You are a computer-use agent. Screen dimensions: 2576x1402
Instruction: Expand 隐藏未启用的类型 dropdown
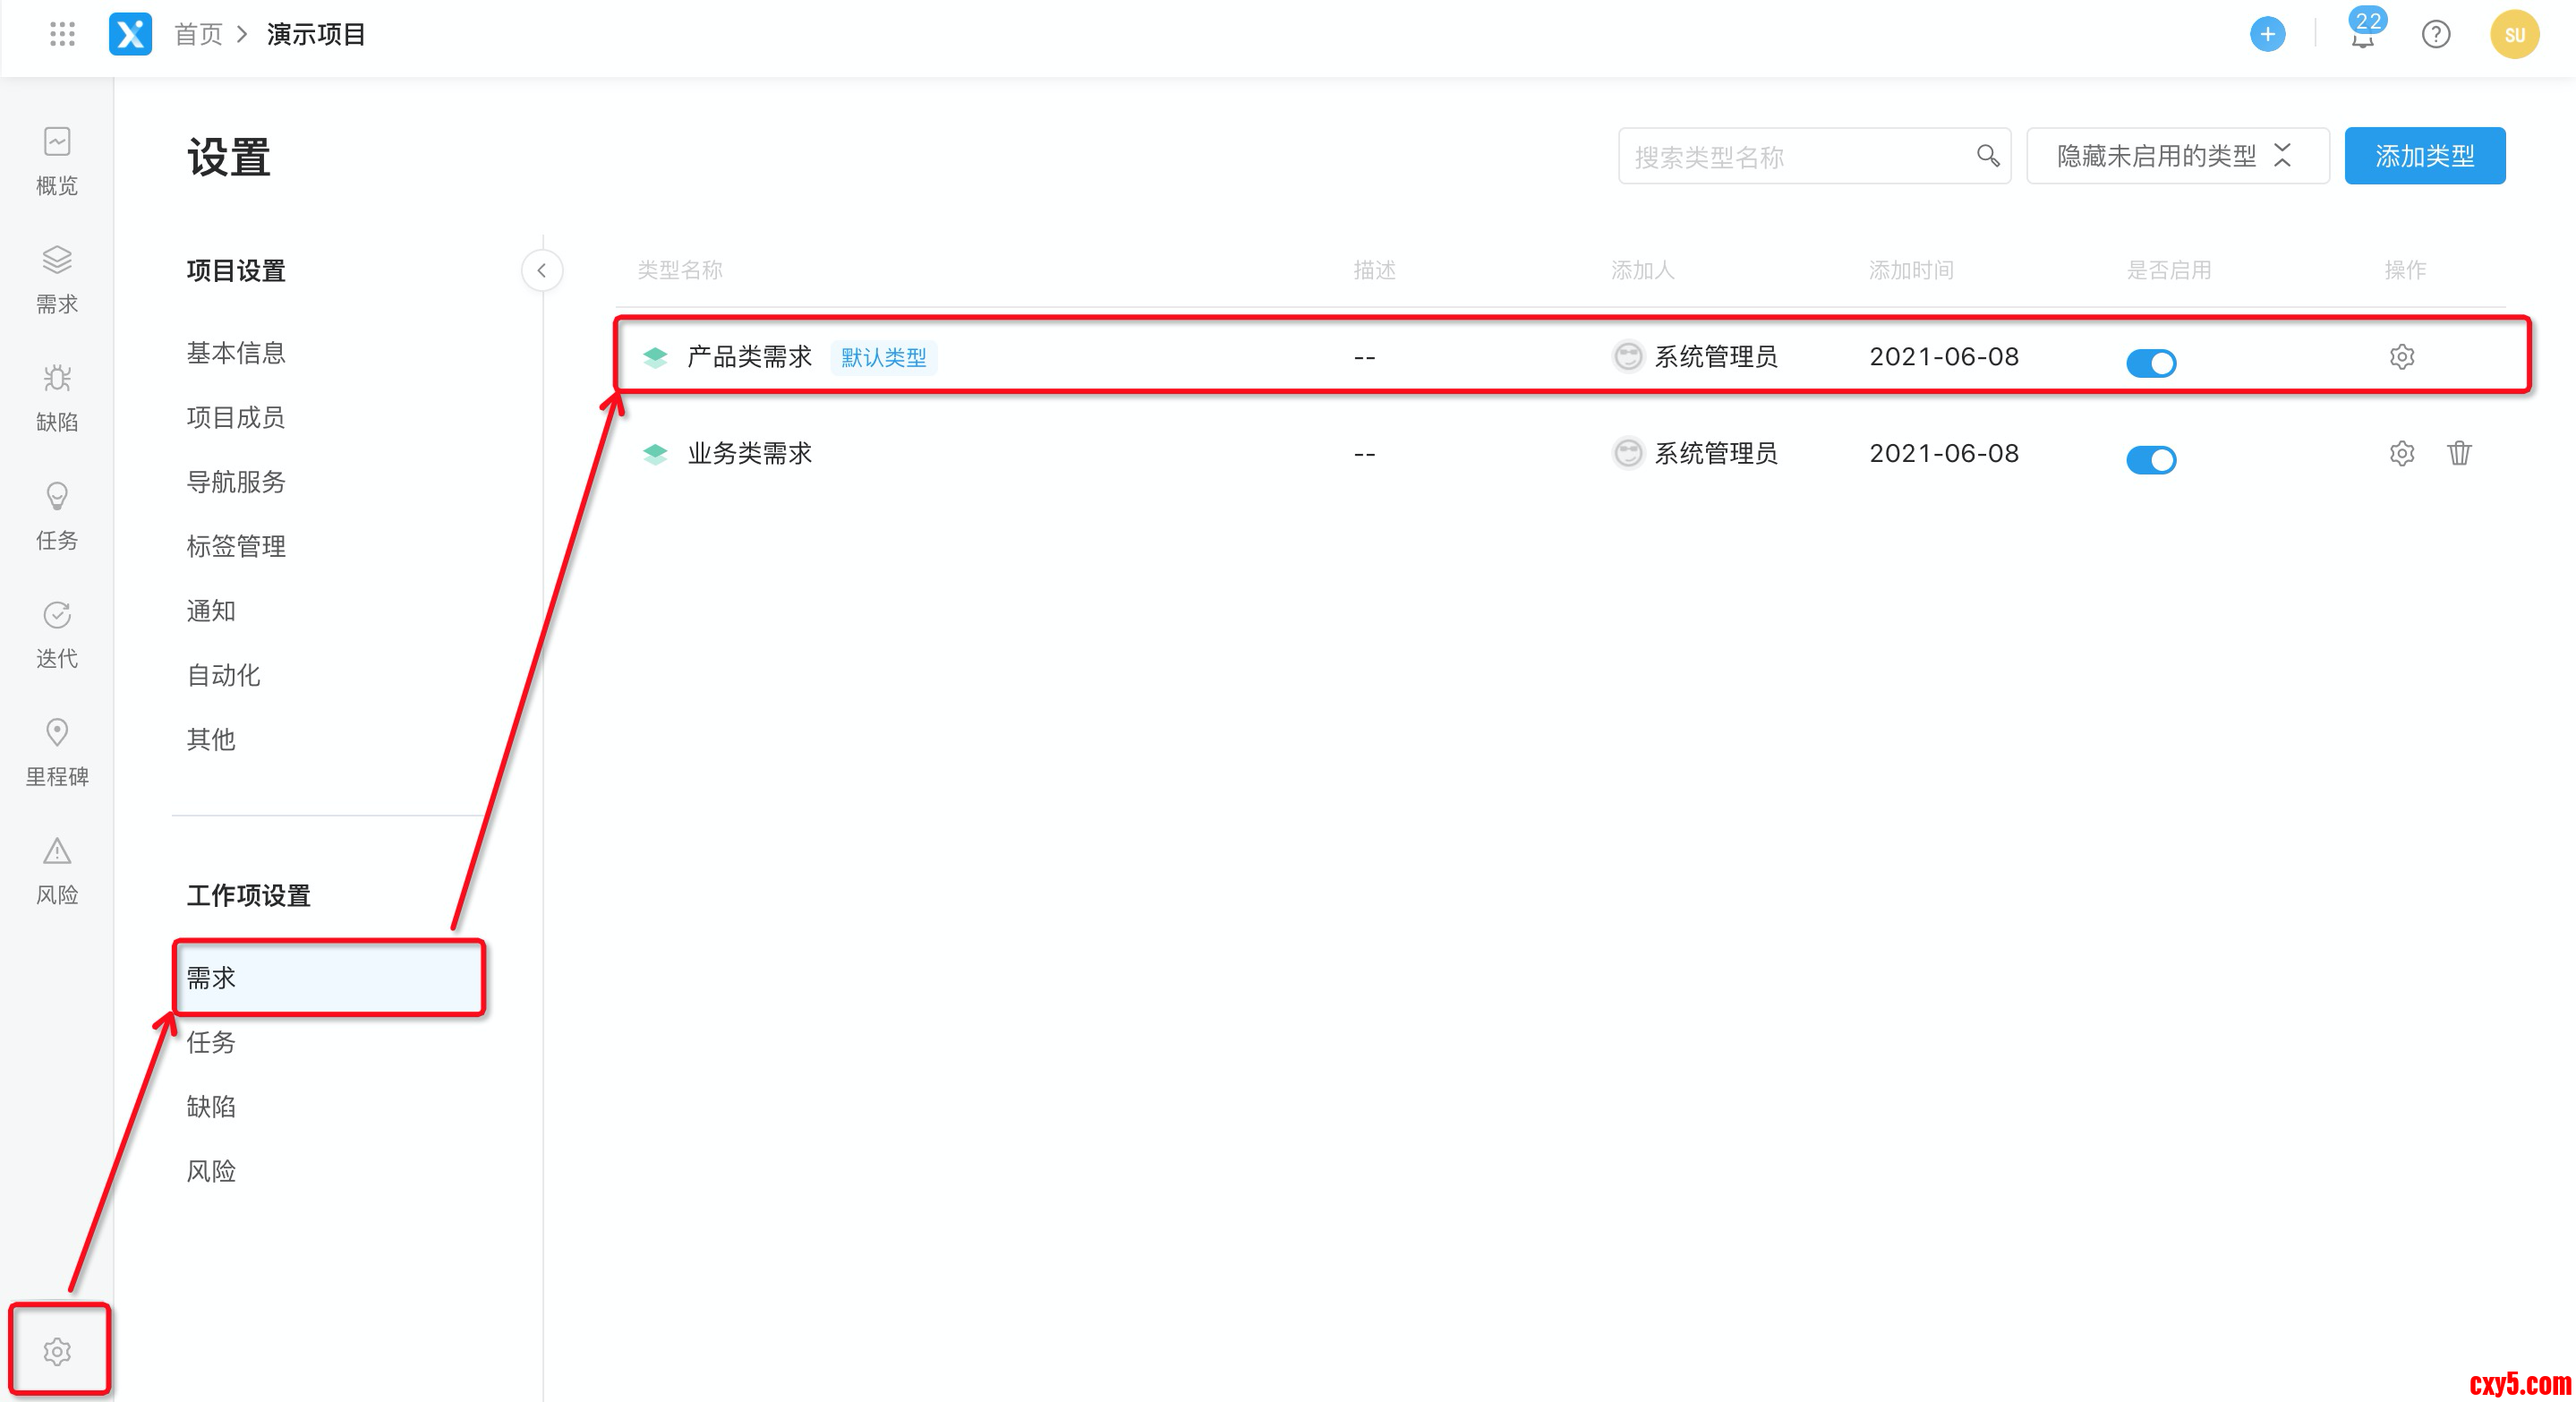coord(2177,156)
